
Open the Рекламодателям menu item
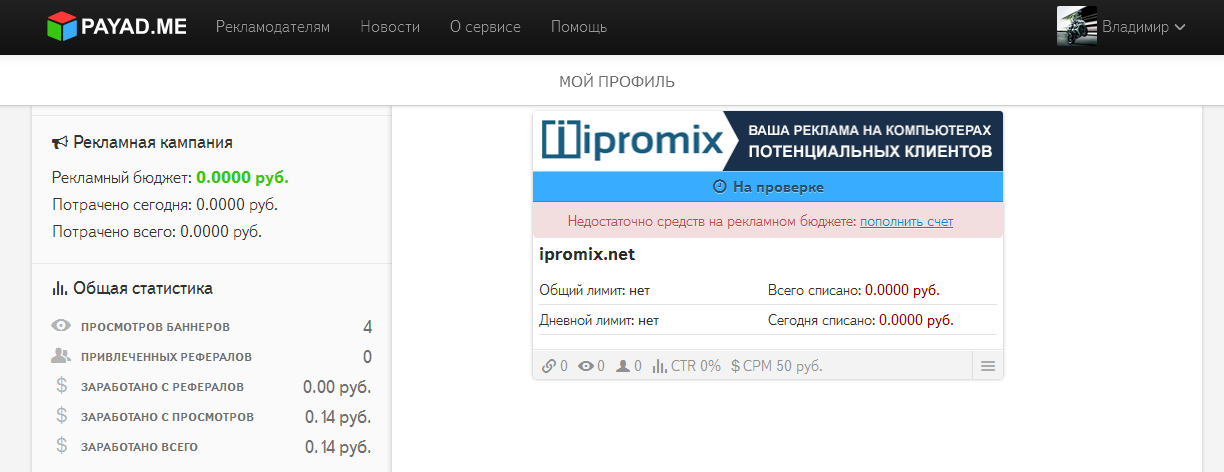coord(273,27)
